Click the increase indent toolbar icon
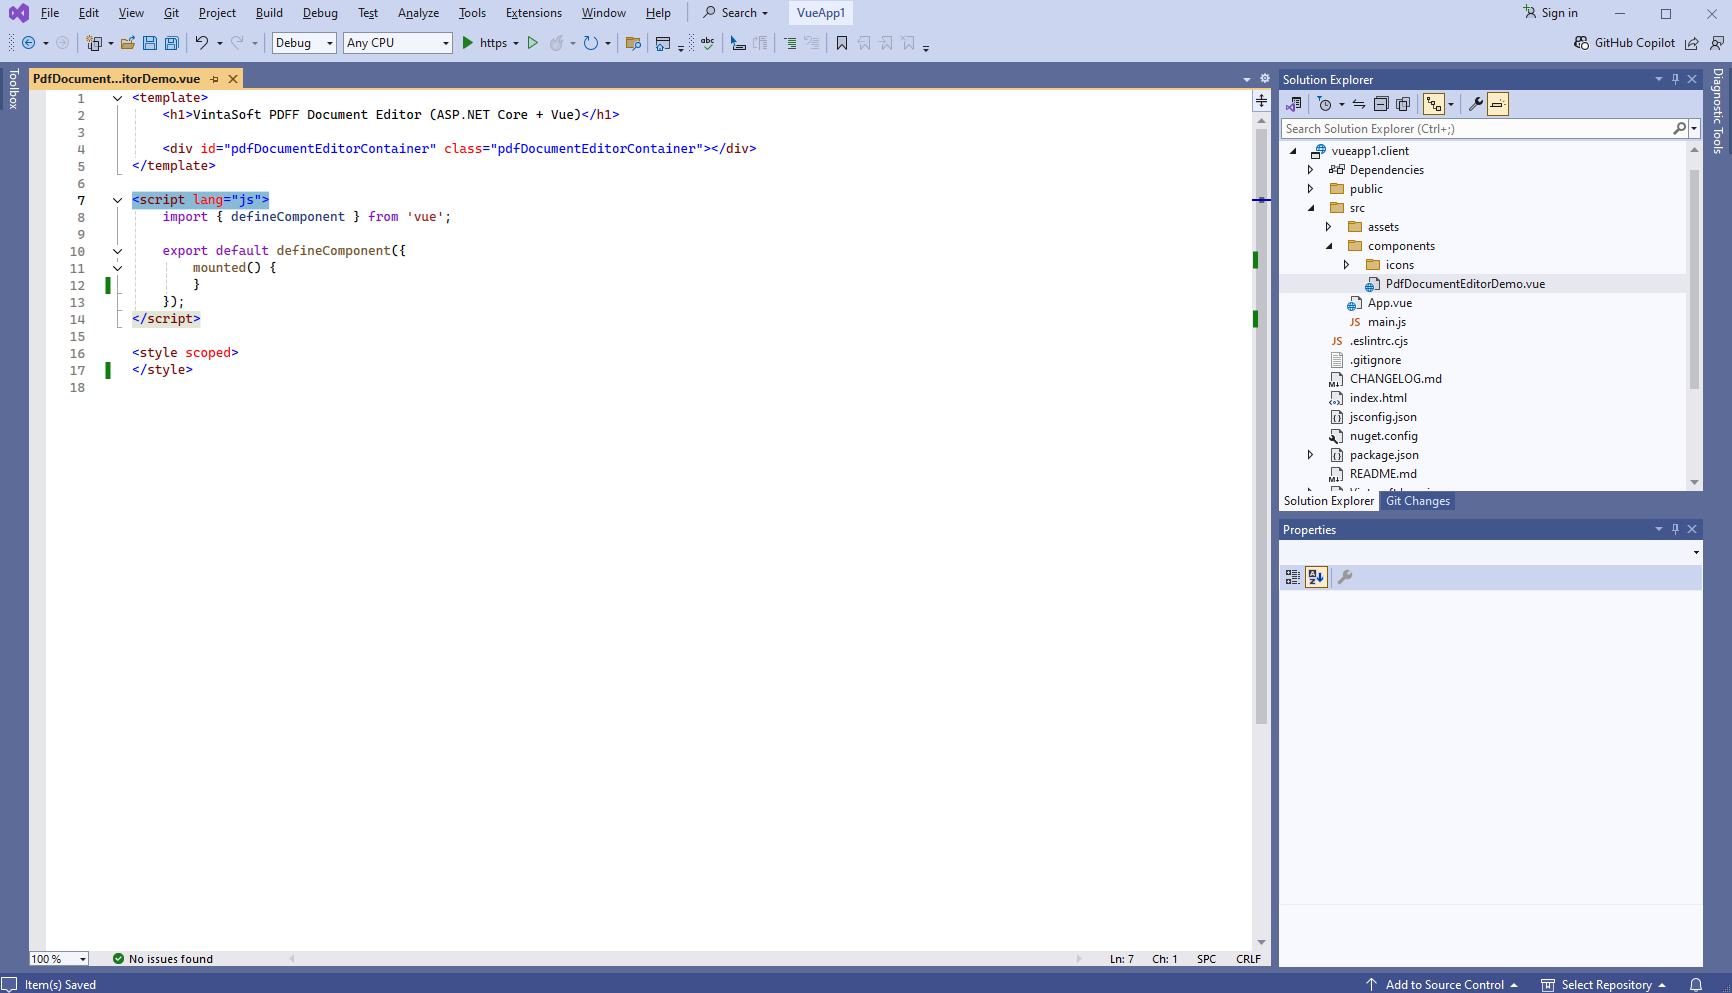This screenshot has width=1732, height=993. 790,43
